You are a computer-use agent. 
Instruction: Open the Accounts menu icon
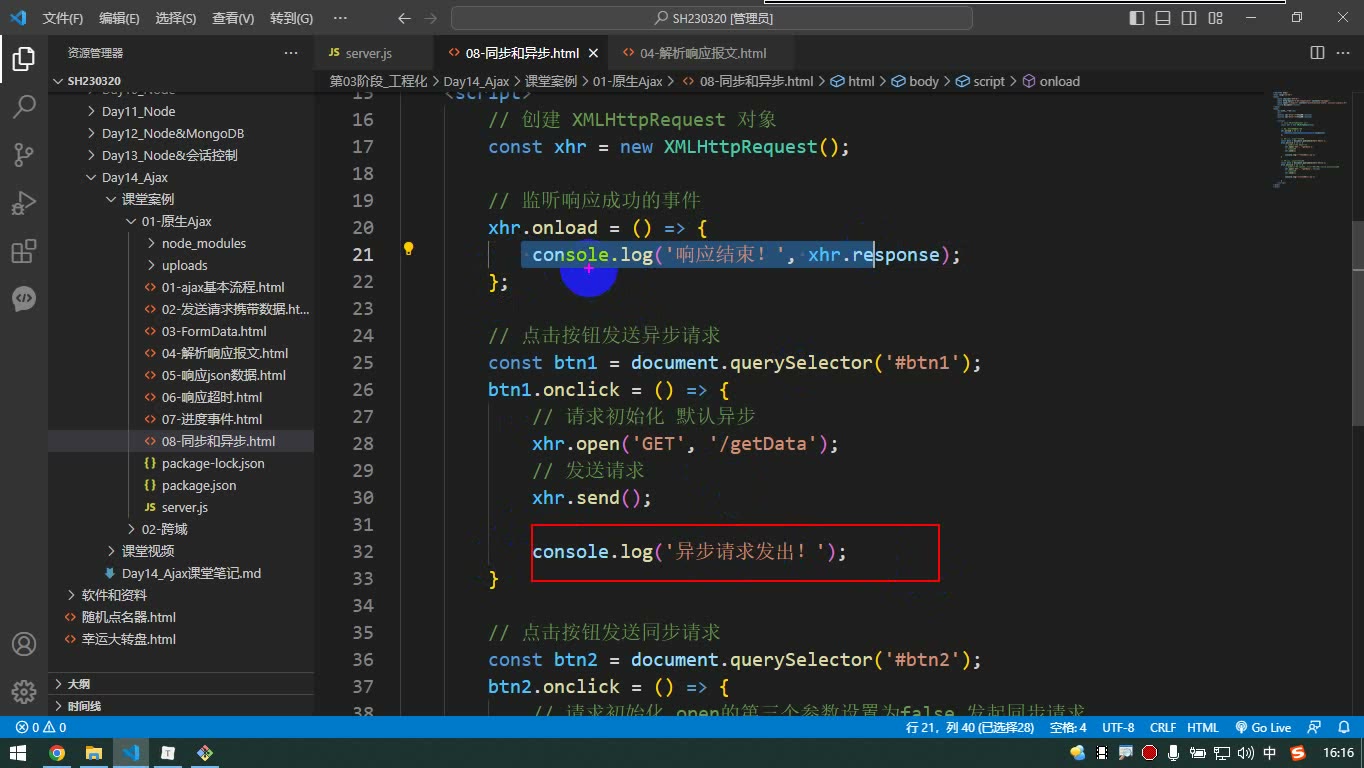(x=24, y=644)
